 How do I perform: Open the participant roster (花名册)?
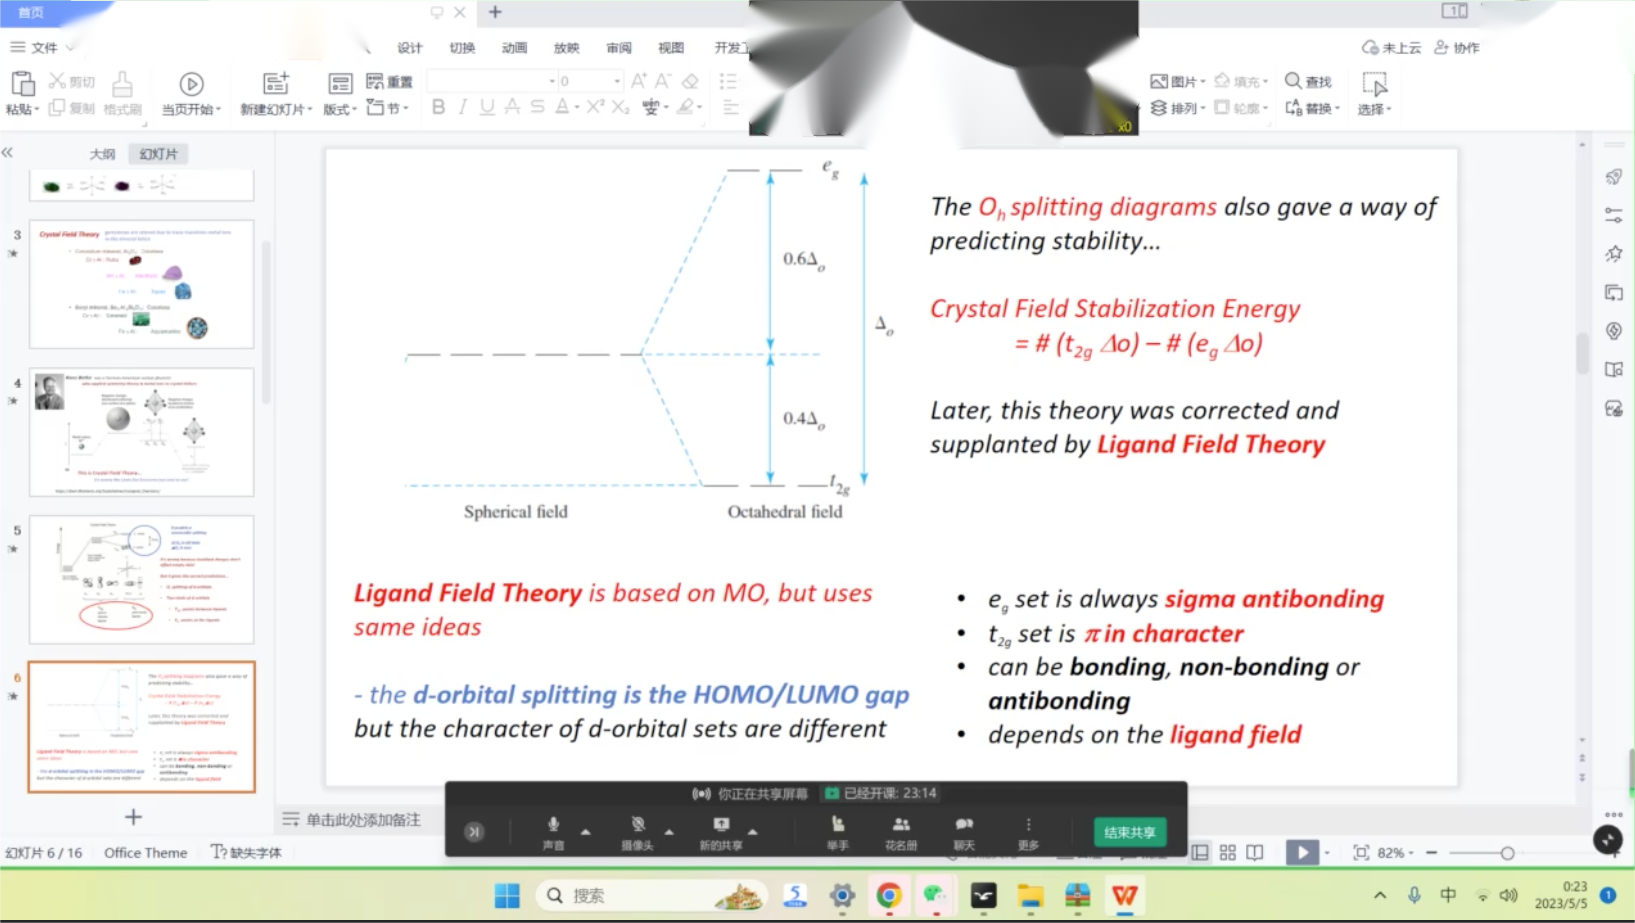pos(900,830)
